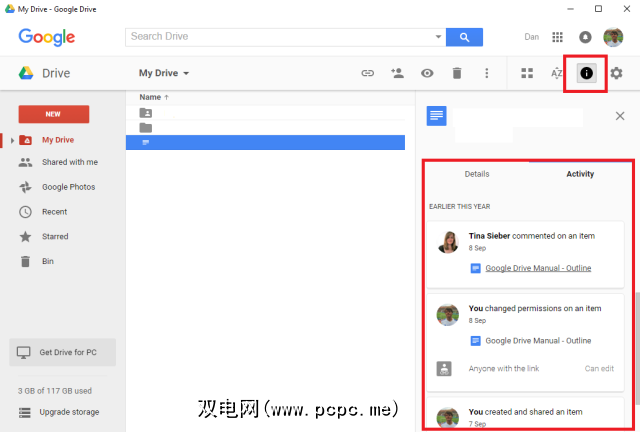
Task: Click You changed permissions on an item
Action: 535,308
